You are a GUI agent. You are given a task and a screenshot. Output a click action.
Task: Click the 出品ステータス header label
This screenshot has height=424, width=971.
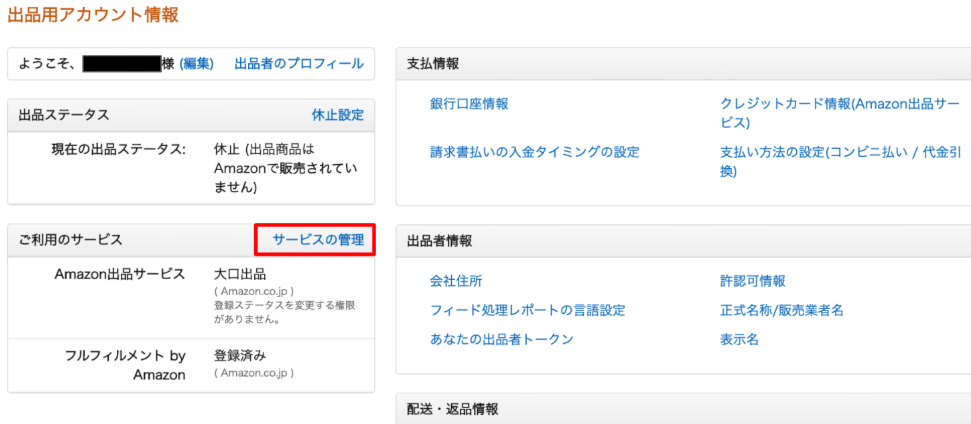64,115
